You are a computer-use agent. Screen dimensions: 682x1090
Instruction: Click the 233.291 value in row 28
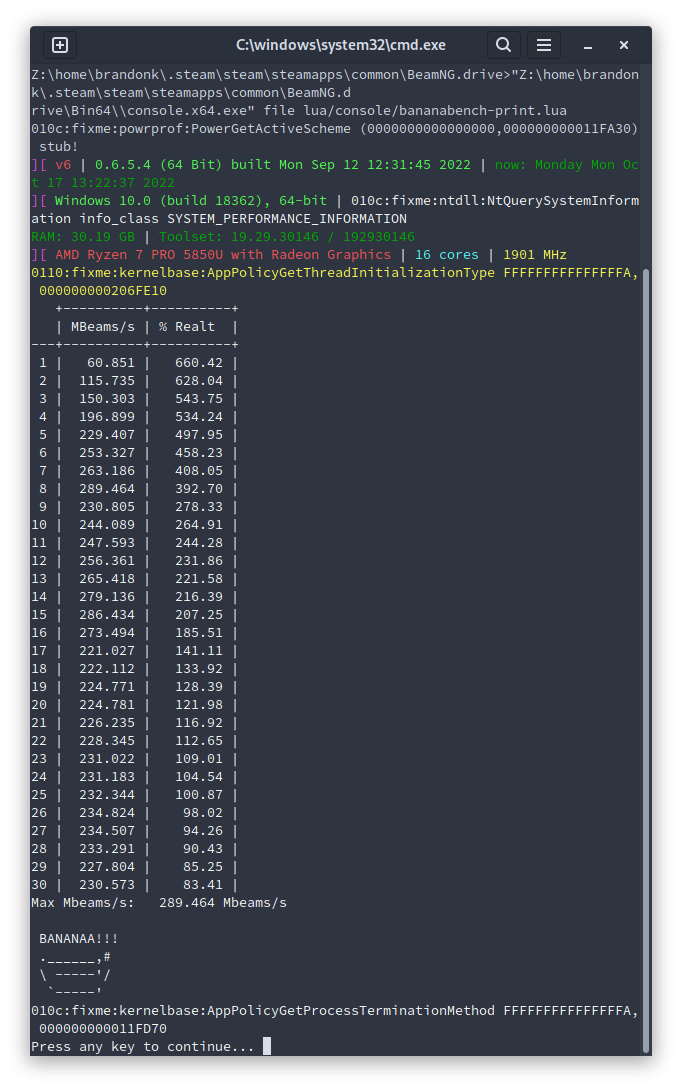point(107,849)
